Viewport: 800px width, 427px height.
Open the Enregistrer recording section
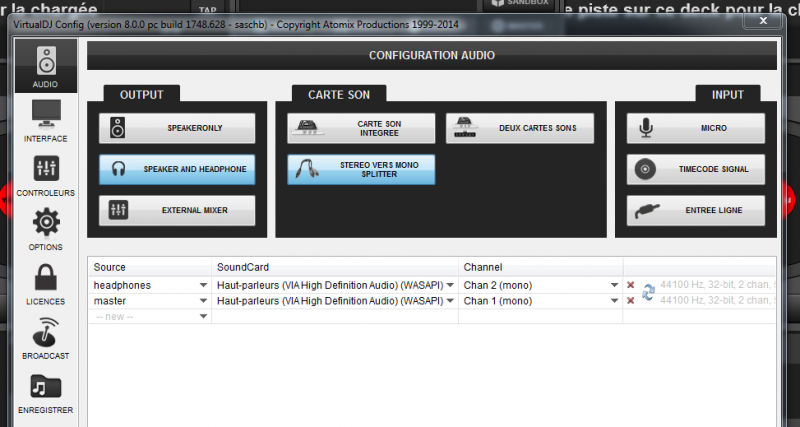[46, 393]
